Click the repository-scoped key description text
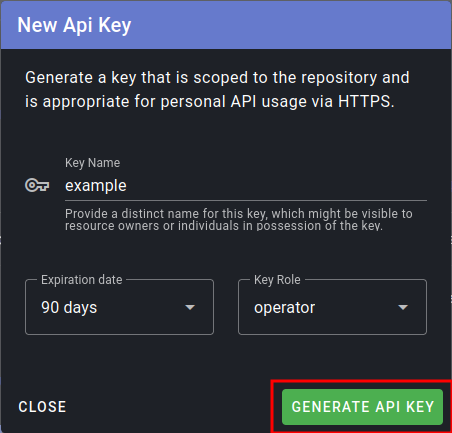 (217, 89)
